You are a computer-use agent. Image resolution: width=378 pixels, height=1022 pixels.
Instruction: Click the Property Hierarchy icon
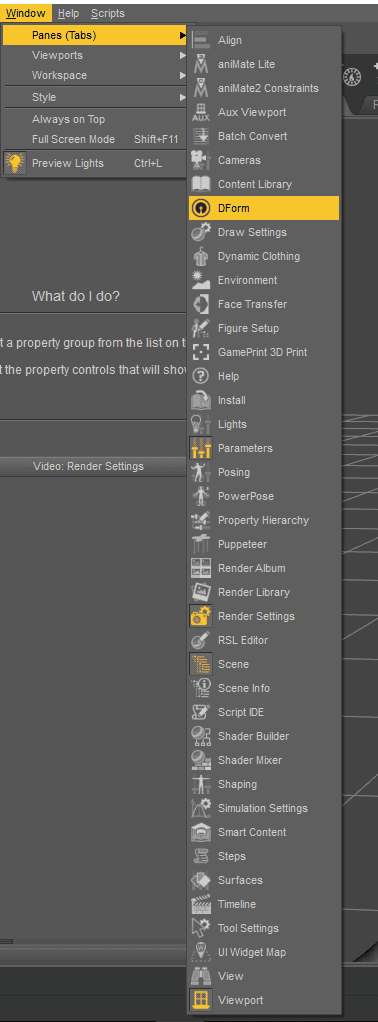(201, 520)
